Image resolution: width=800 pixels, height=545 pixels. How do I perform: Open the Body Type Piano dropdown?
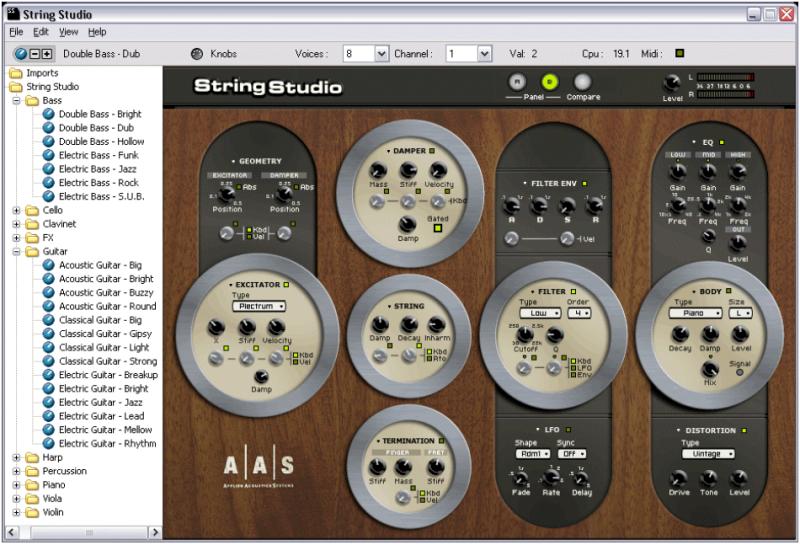click(x=695, y=313)
